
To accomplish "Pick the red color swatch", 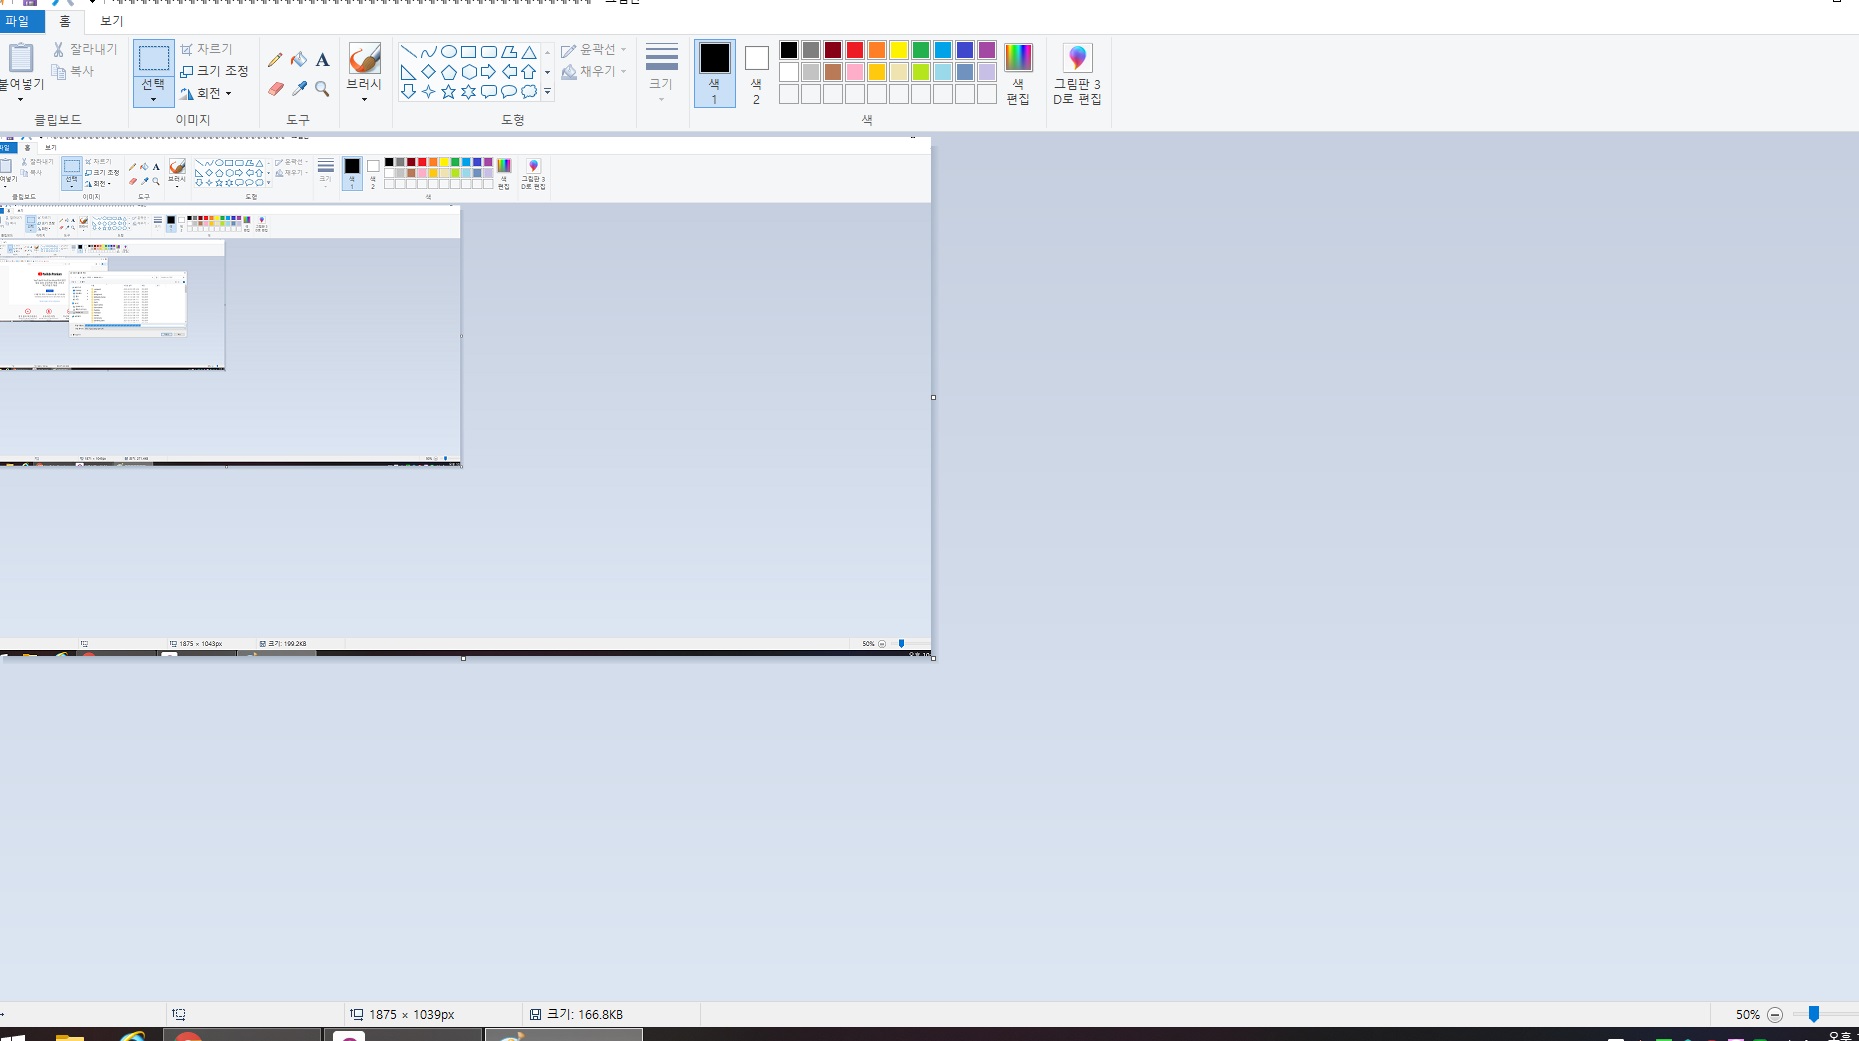I will (x=855, y=50).
